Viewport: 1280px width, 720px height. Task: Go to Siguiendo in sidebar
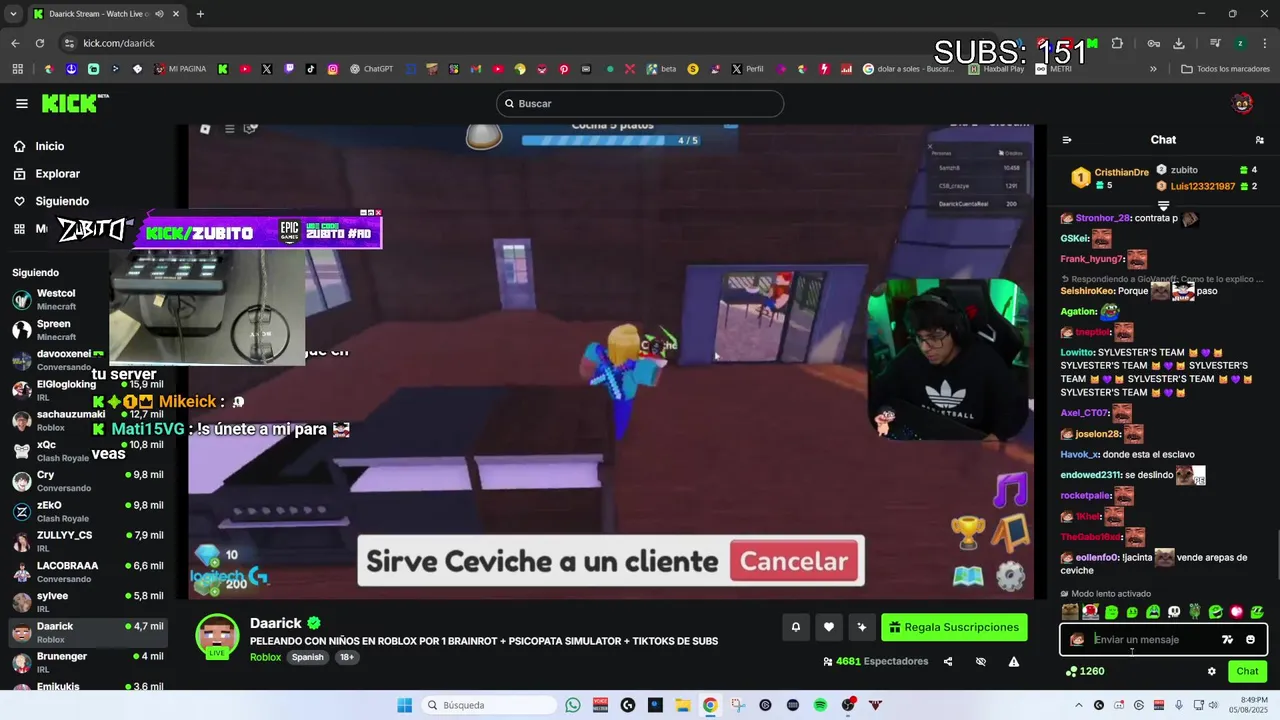pos(62,201)
